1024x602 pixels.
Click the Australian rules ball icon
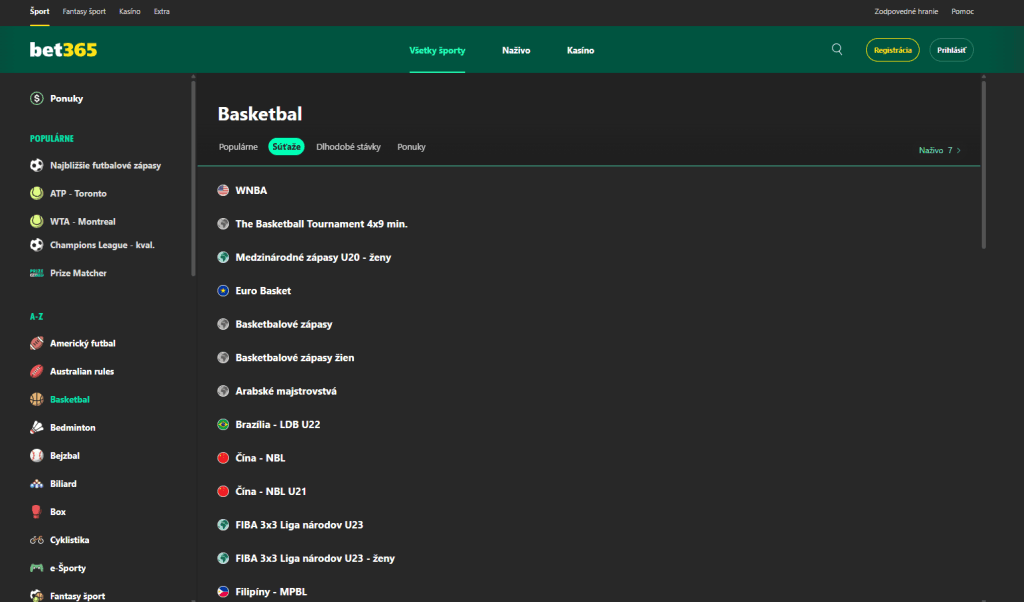[37, 372]
